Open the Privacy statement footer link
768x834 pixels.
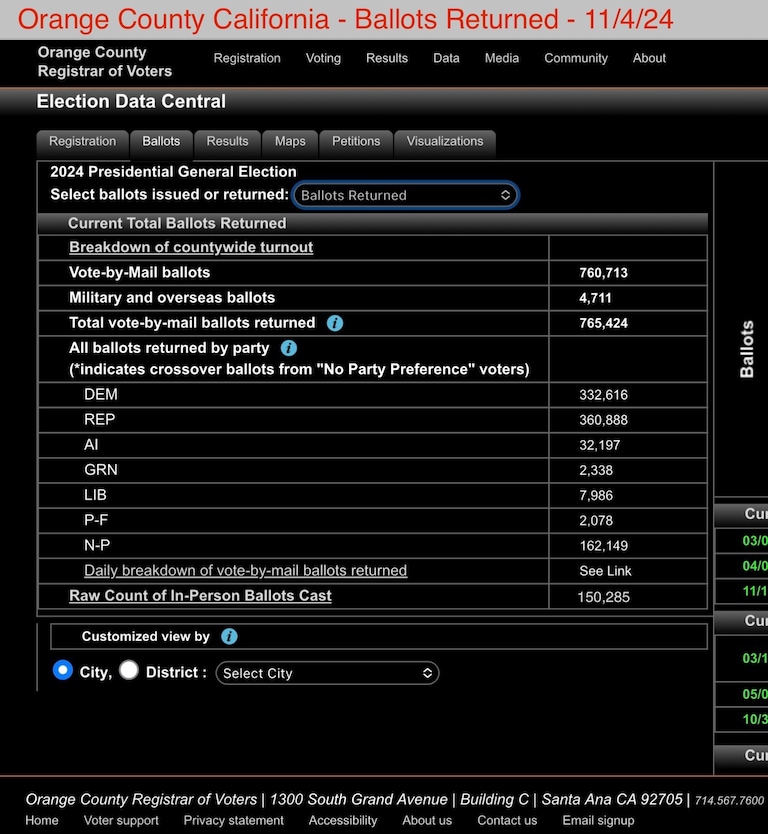tap(233, 820)
